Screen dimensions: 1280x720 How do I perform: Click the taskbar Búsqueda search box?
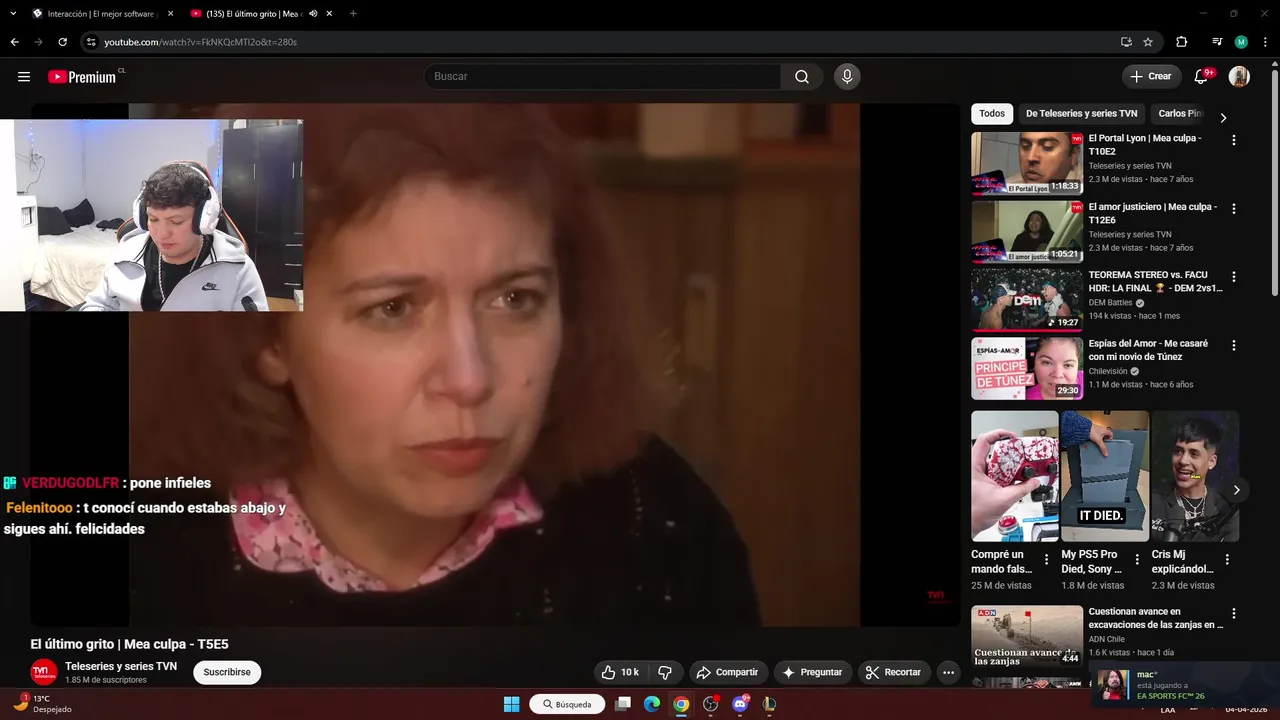click(567, 704)
